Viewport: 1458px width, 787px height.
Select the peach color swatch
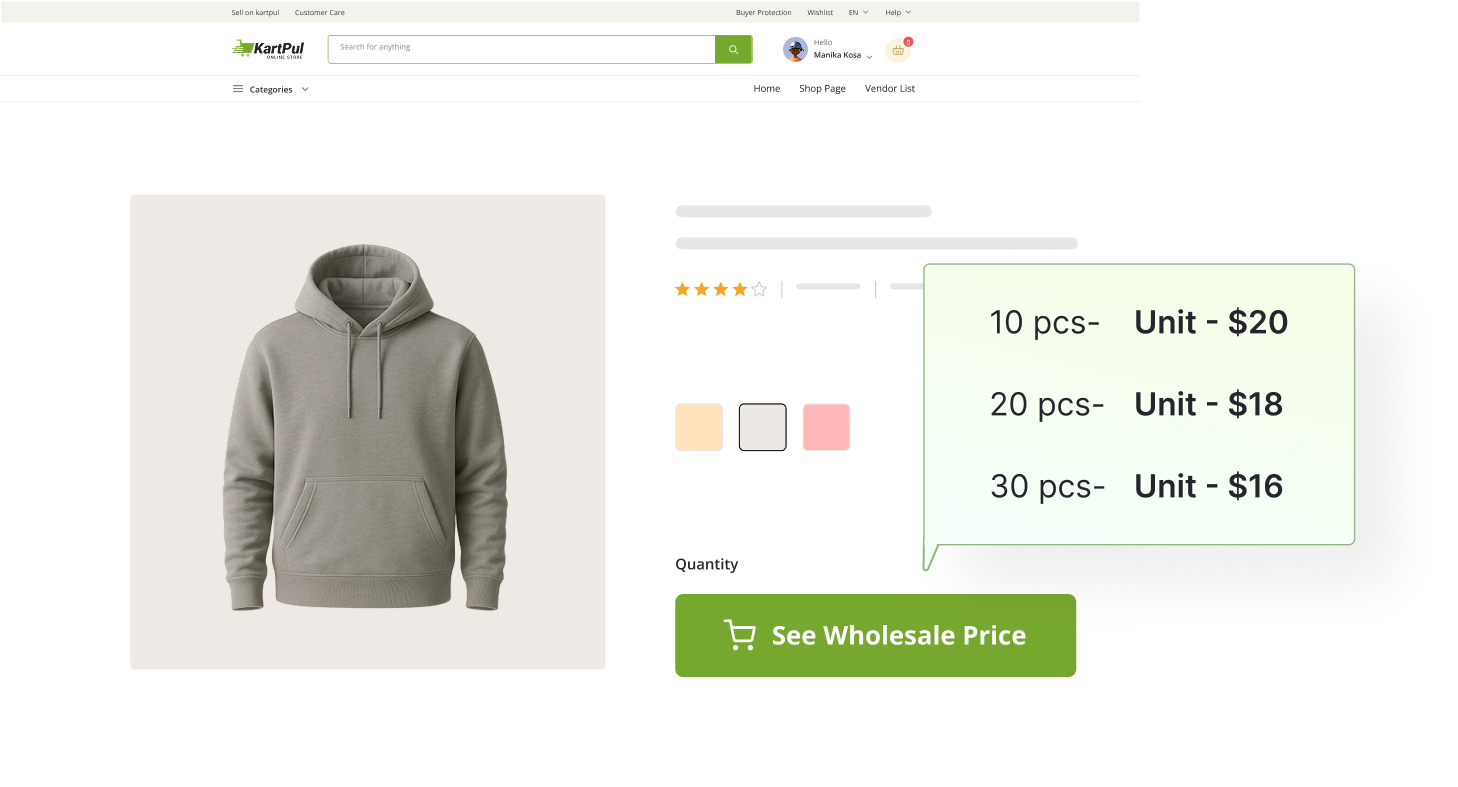(x=699, y=427)
